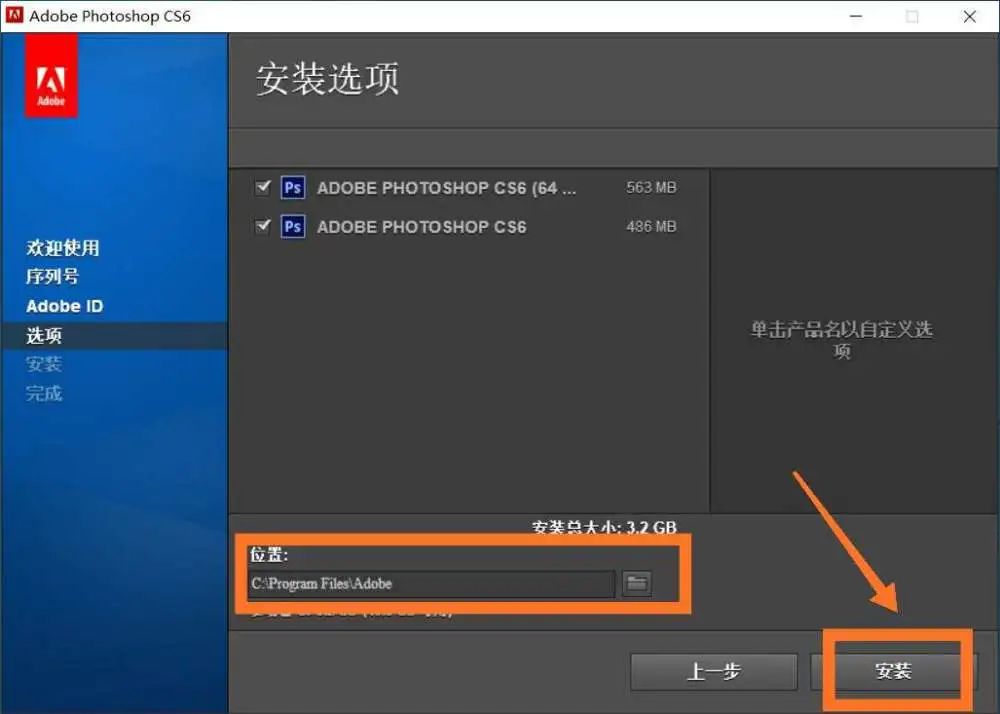Minimize the Adobe Photoshop CS6 installer window
The width and height of the screenshot is (1000, 714).
click(857, 16)
